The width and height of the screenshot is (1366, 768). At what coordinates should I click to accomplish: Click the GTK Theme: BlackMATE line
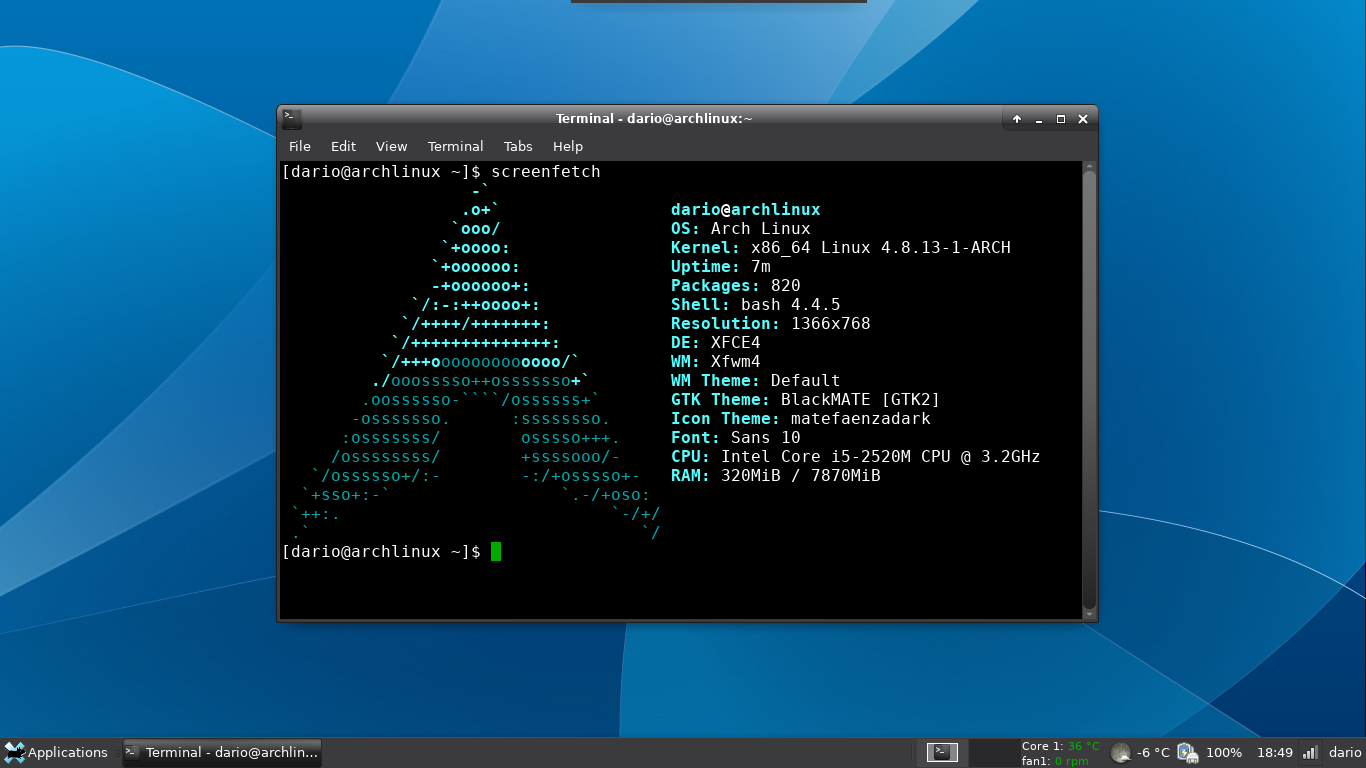806,400
